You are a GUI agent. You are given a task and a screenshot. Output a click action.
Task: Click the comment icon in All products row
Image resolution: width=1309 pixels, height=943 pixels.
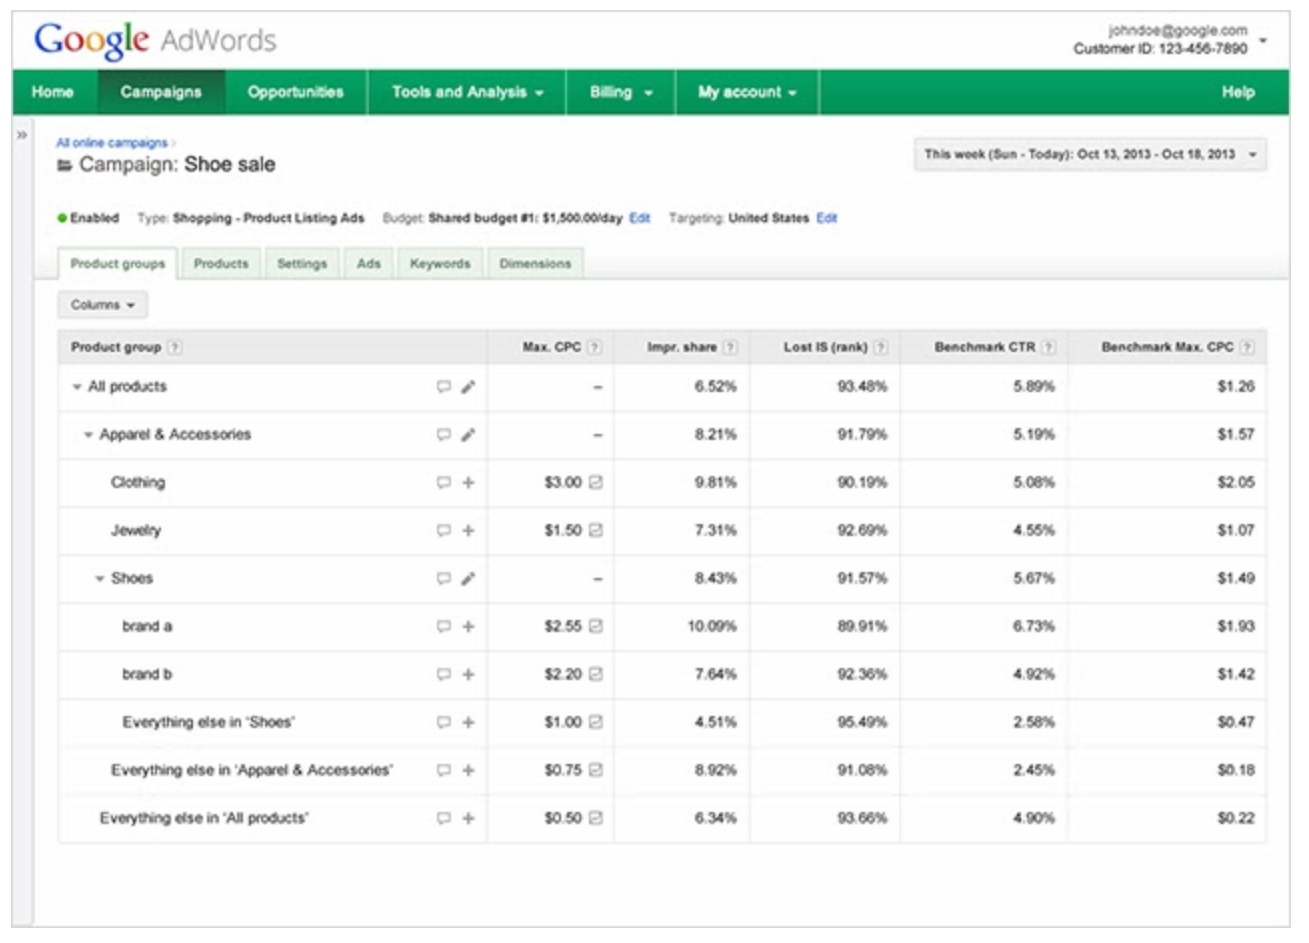click(x=443, y=387)
